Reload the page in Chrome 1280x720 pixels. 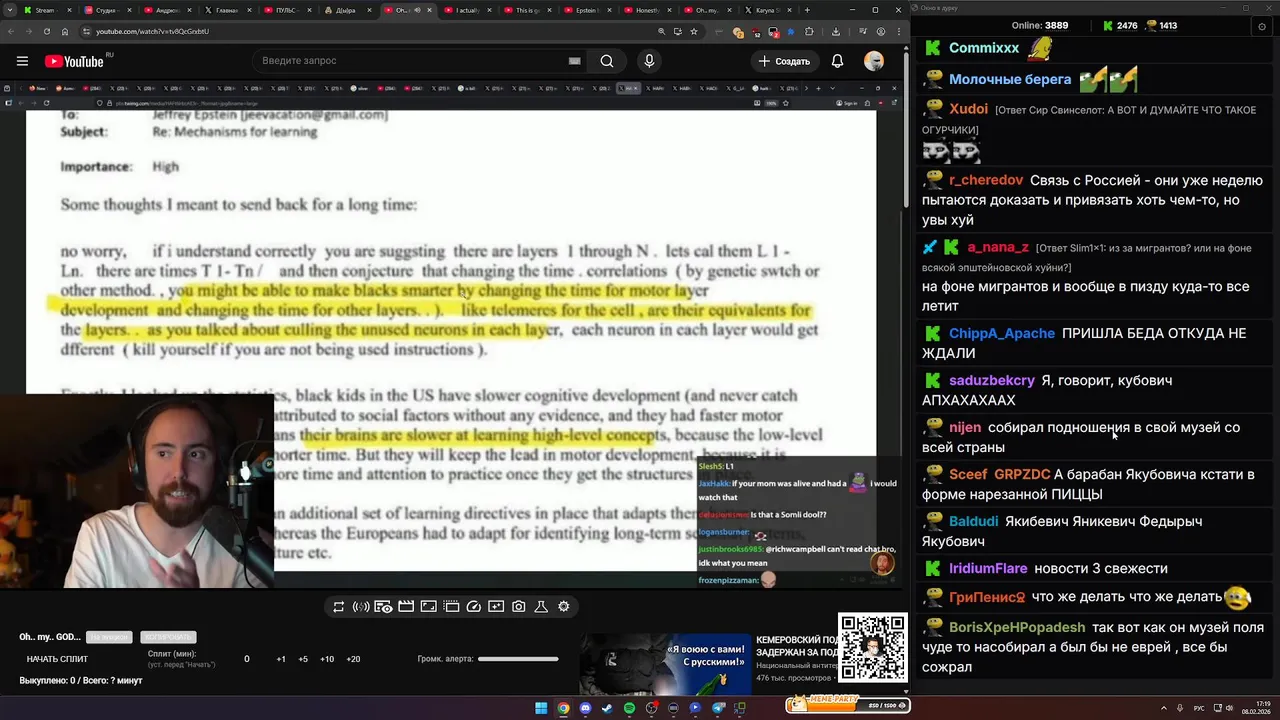pyautogui.click(x=47, y=31)
